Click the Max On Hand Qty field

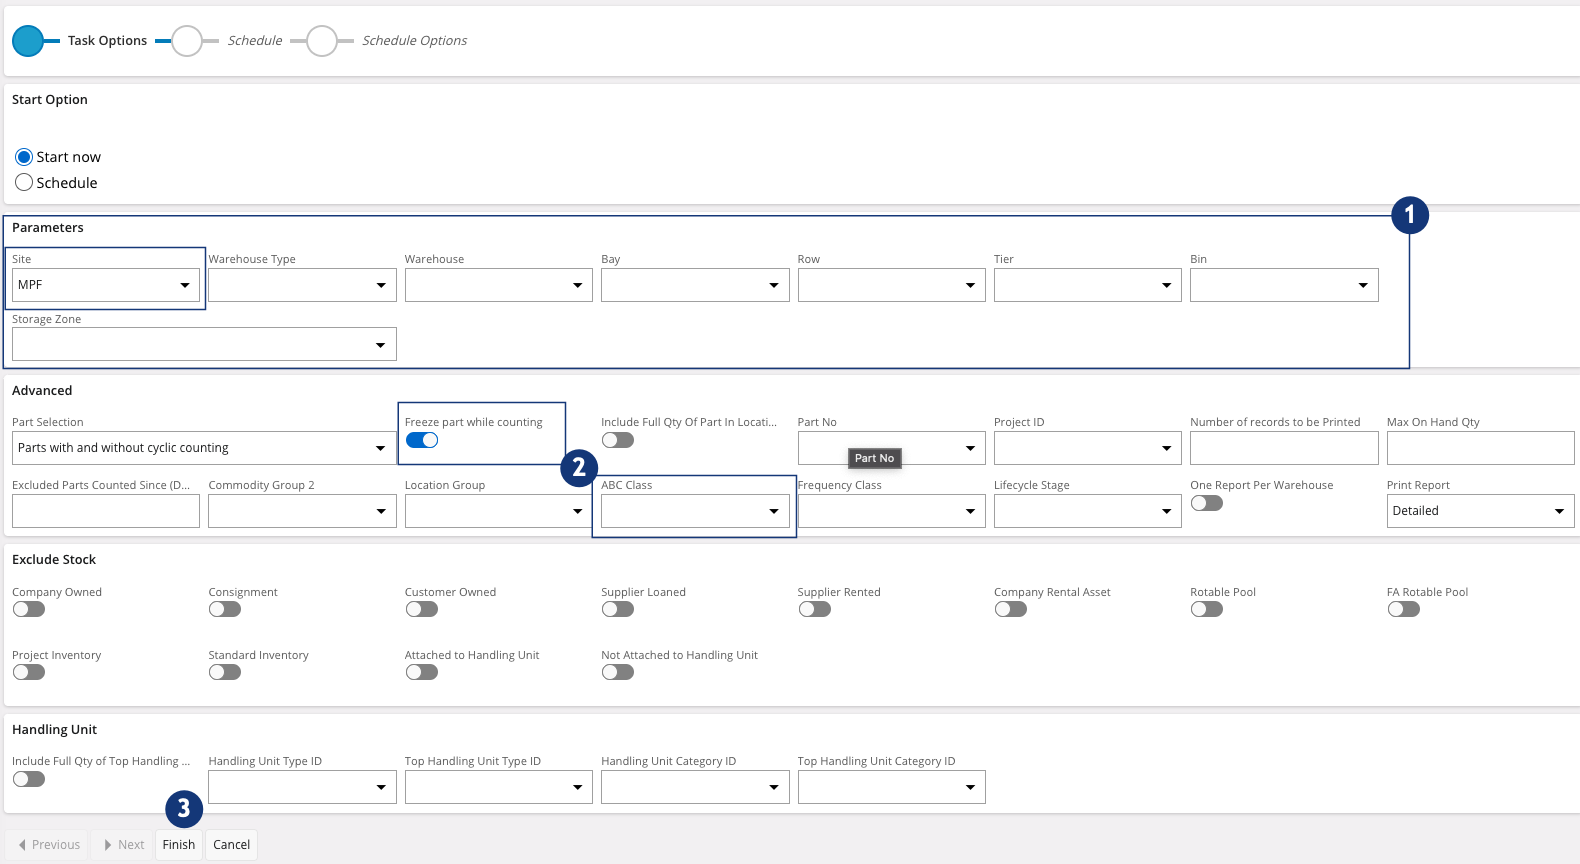1479,448
